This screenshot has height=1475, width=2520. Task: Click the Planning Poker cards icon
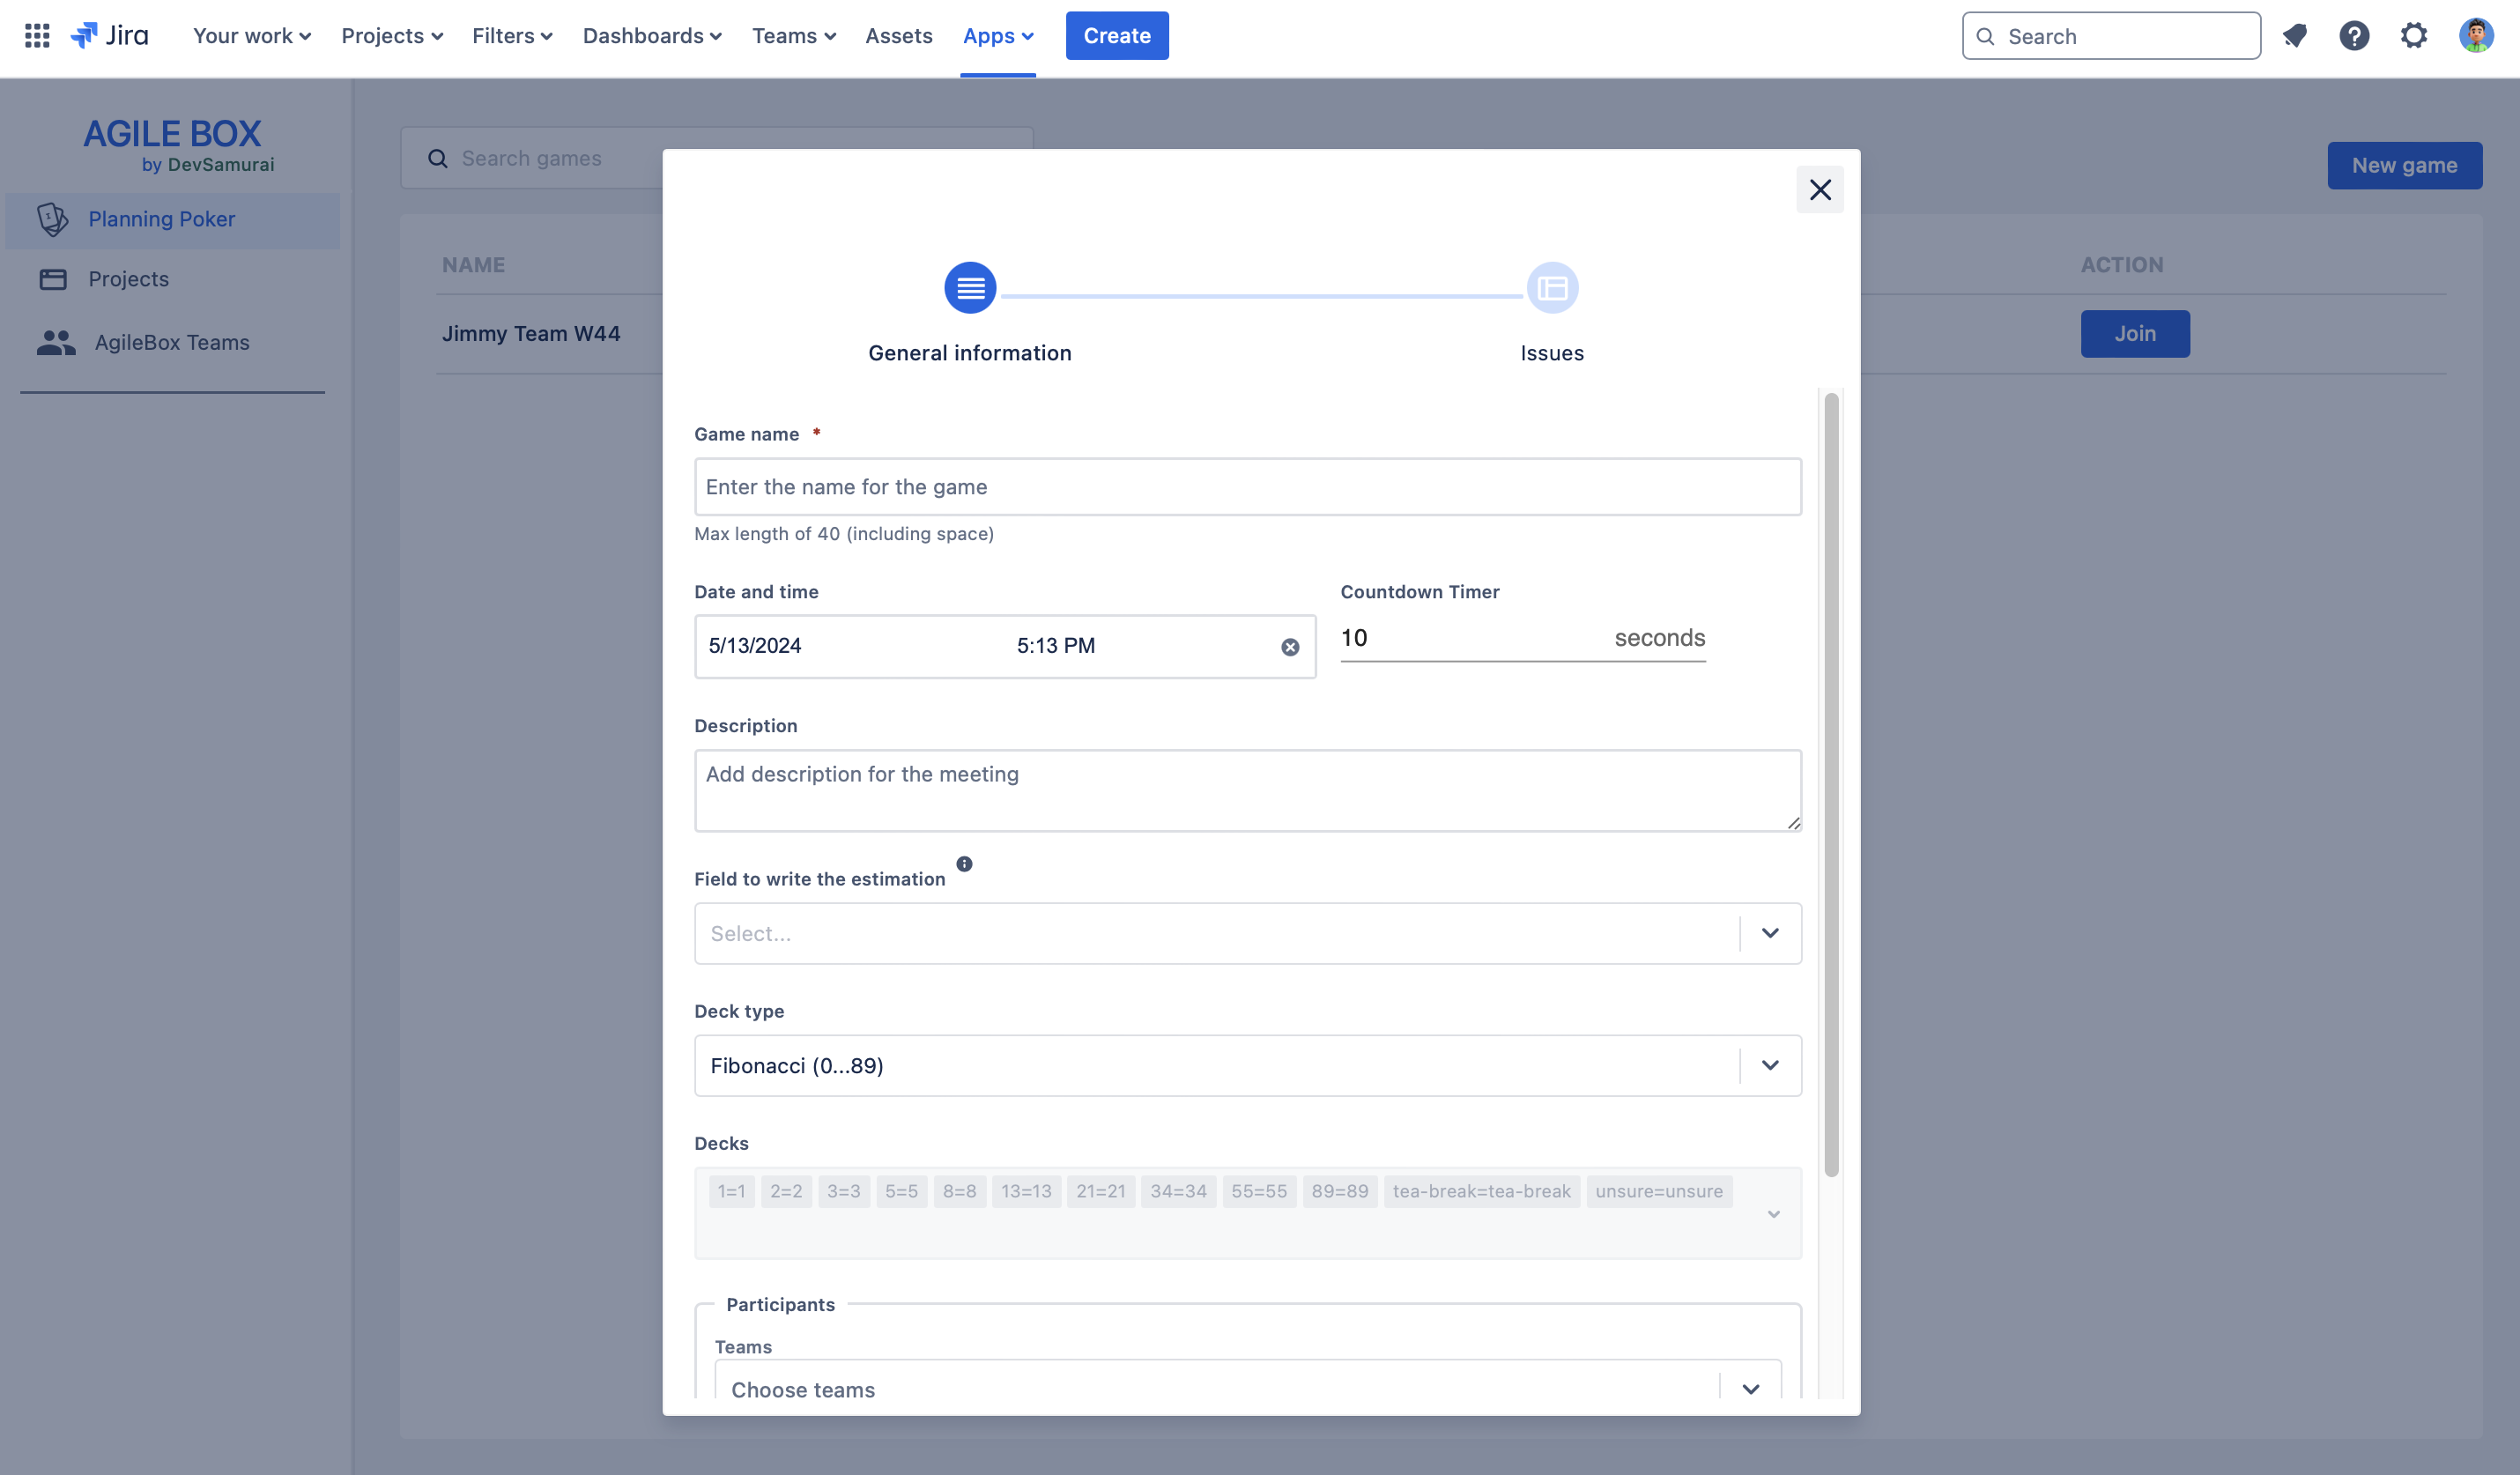click(52, 219)
